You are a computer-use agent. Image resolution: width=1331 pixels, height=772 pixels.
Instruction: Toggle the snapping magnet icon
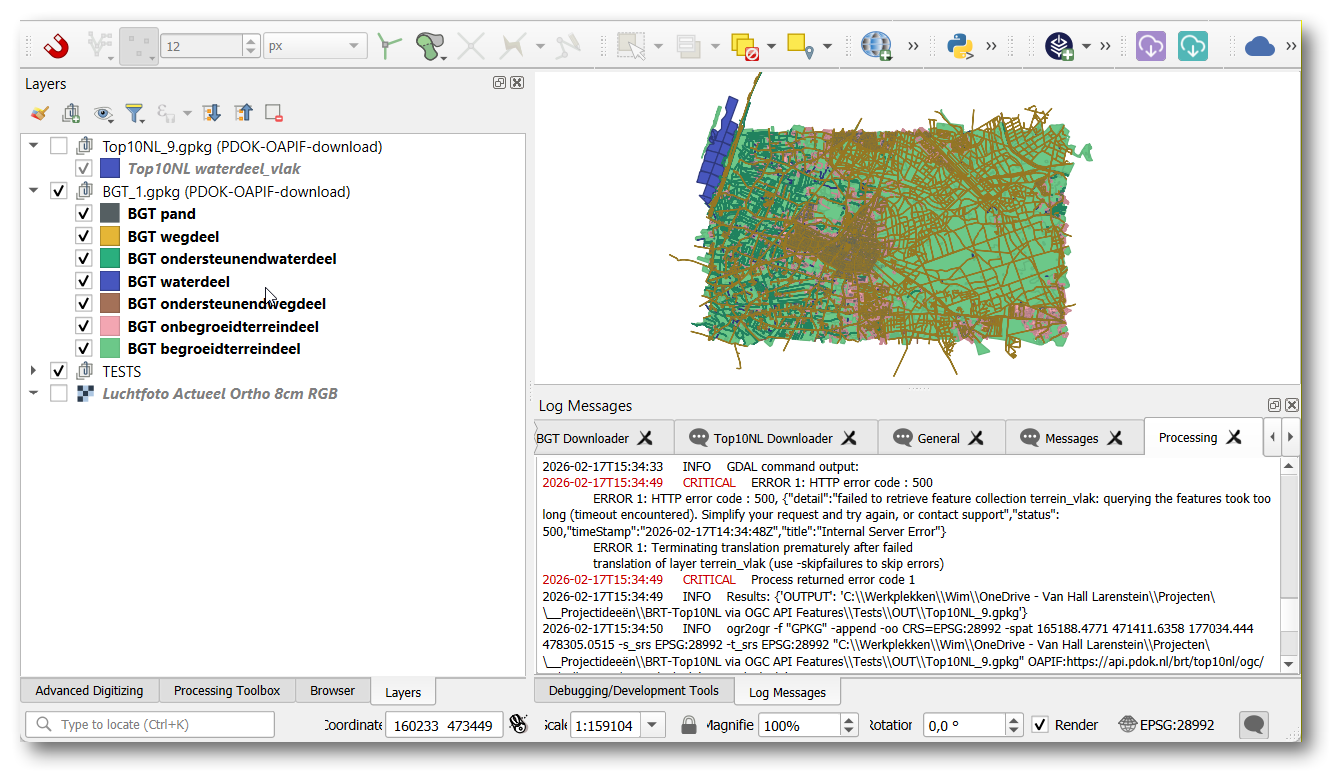[x=56, y=46]
